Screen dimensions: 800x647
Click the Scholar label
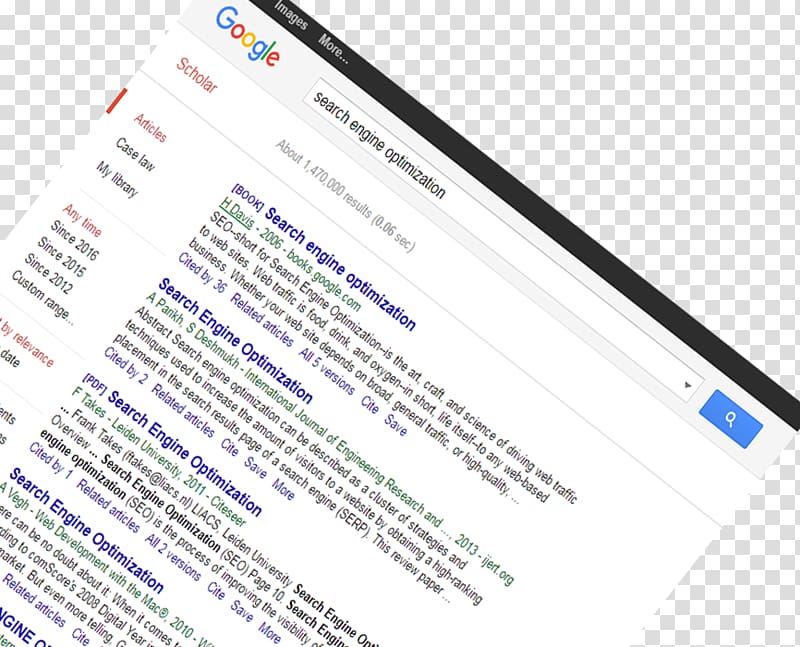pyautogui.click(x=197, y=75)
